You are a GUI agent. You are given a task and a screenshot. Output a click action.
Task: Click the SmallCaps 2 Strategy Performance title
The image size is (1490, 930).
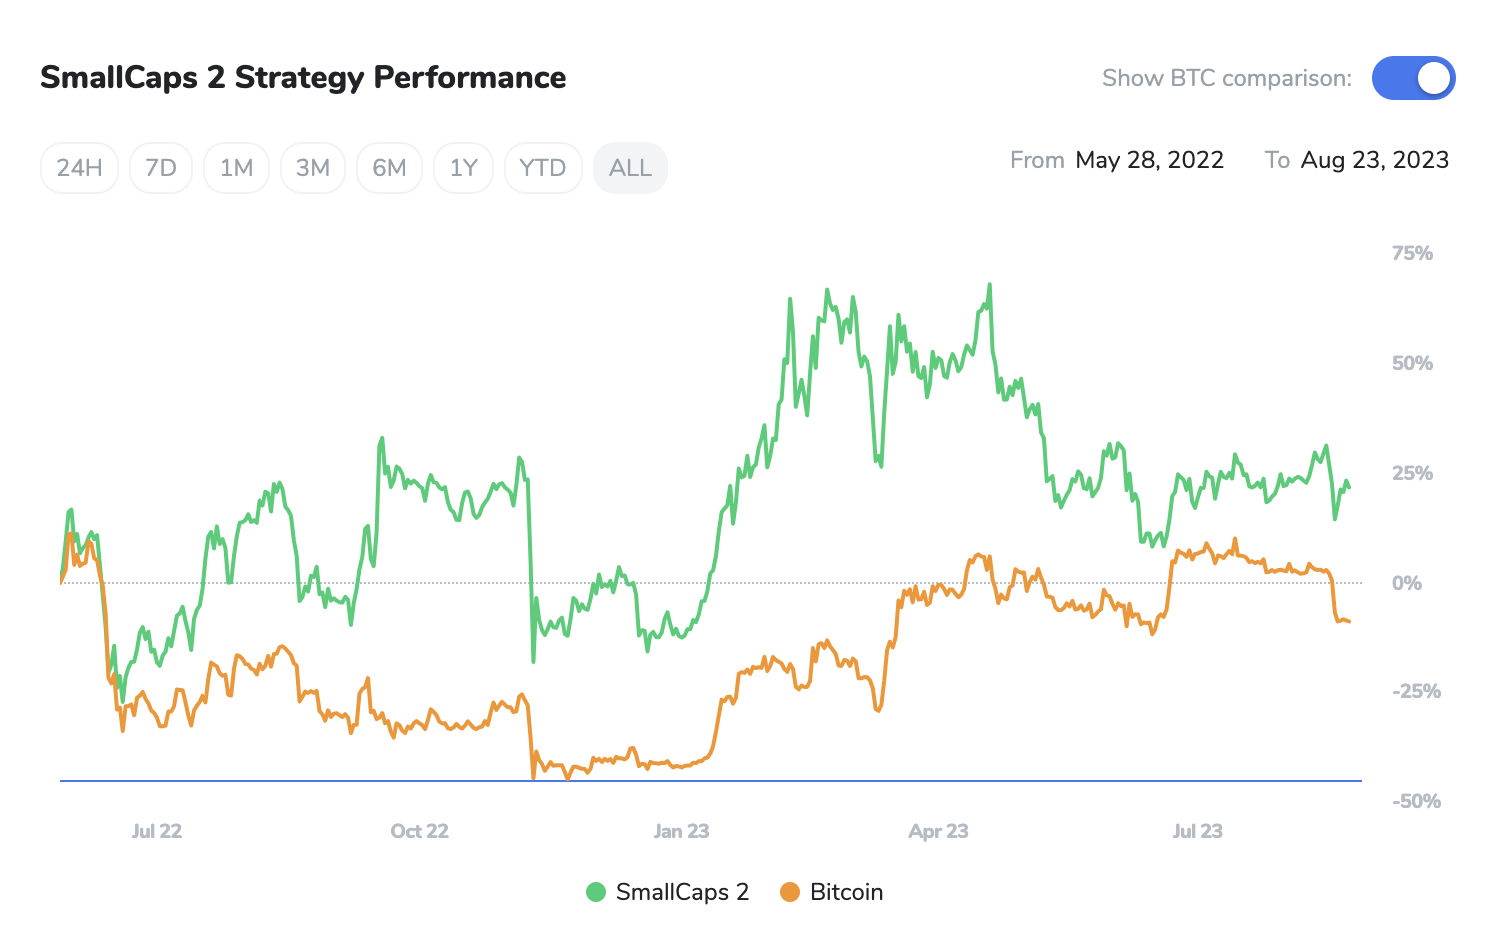(303, 78)
